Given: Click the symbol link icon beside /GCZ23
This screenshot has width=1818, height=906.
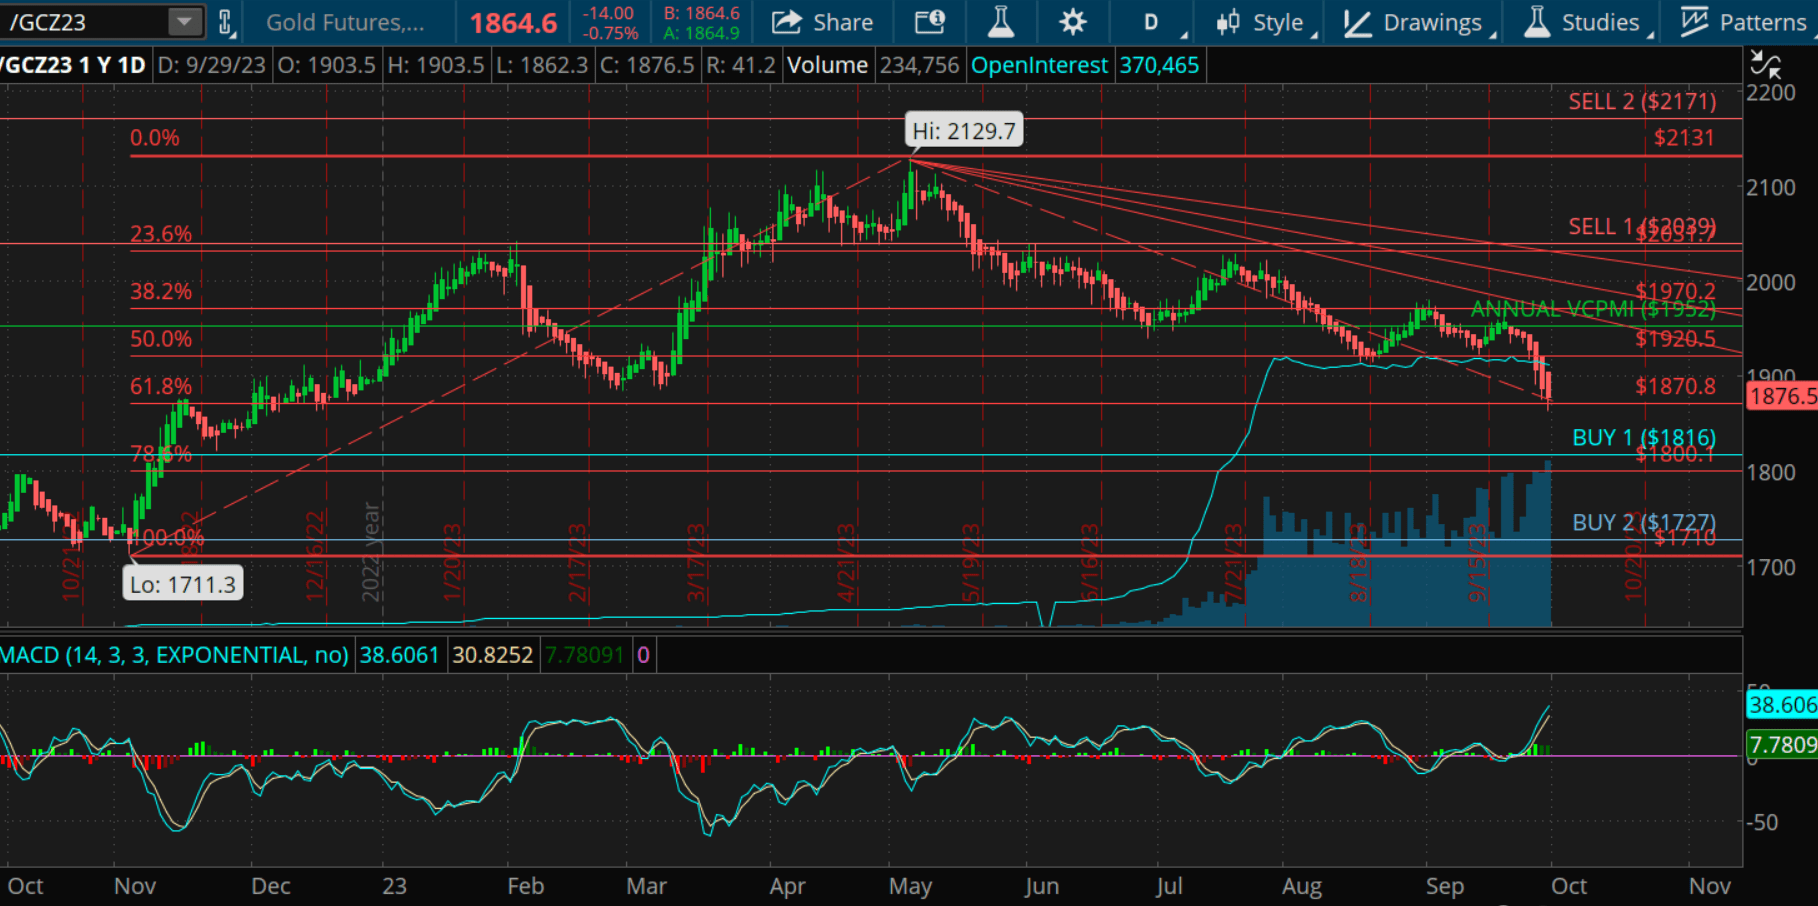Looking at the screenshot, I should 226,22.
